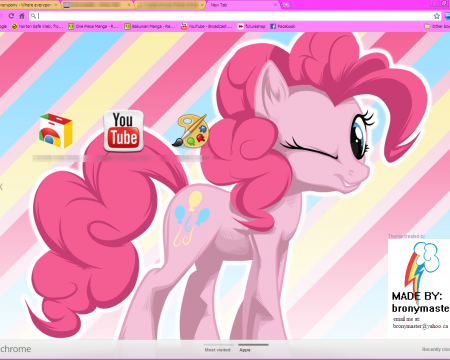Switch to the second blurred tab

tap(98, 5)
